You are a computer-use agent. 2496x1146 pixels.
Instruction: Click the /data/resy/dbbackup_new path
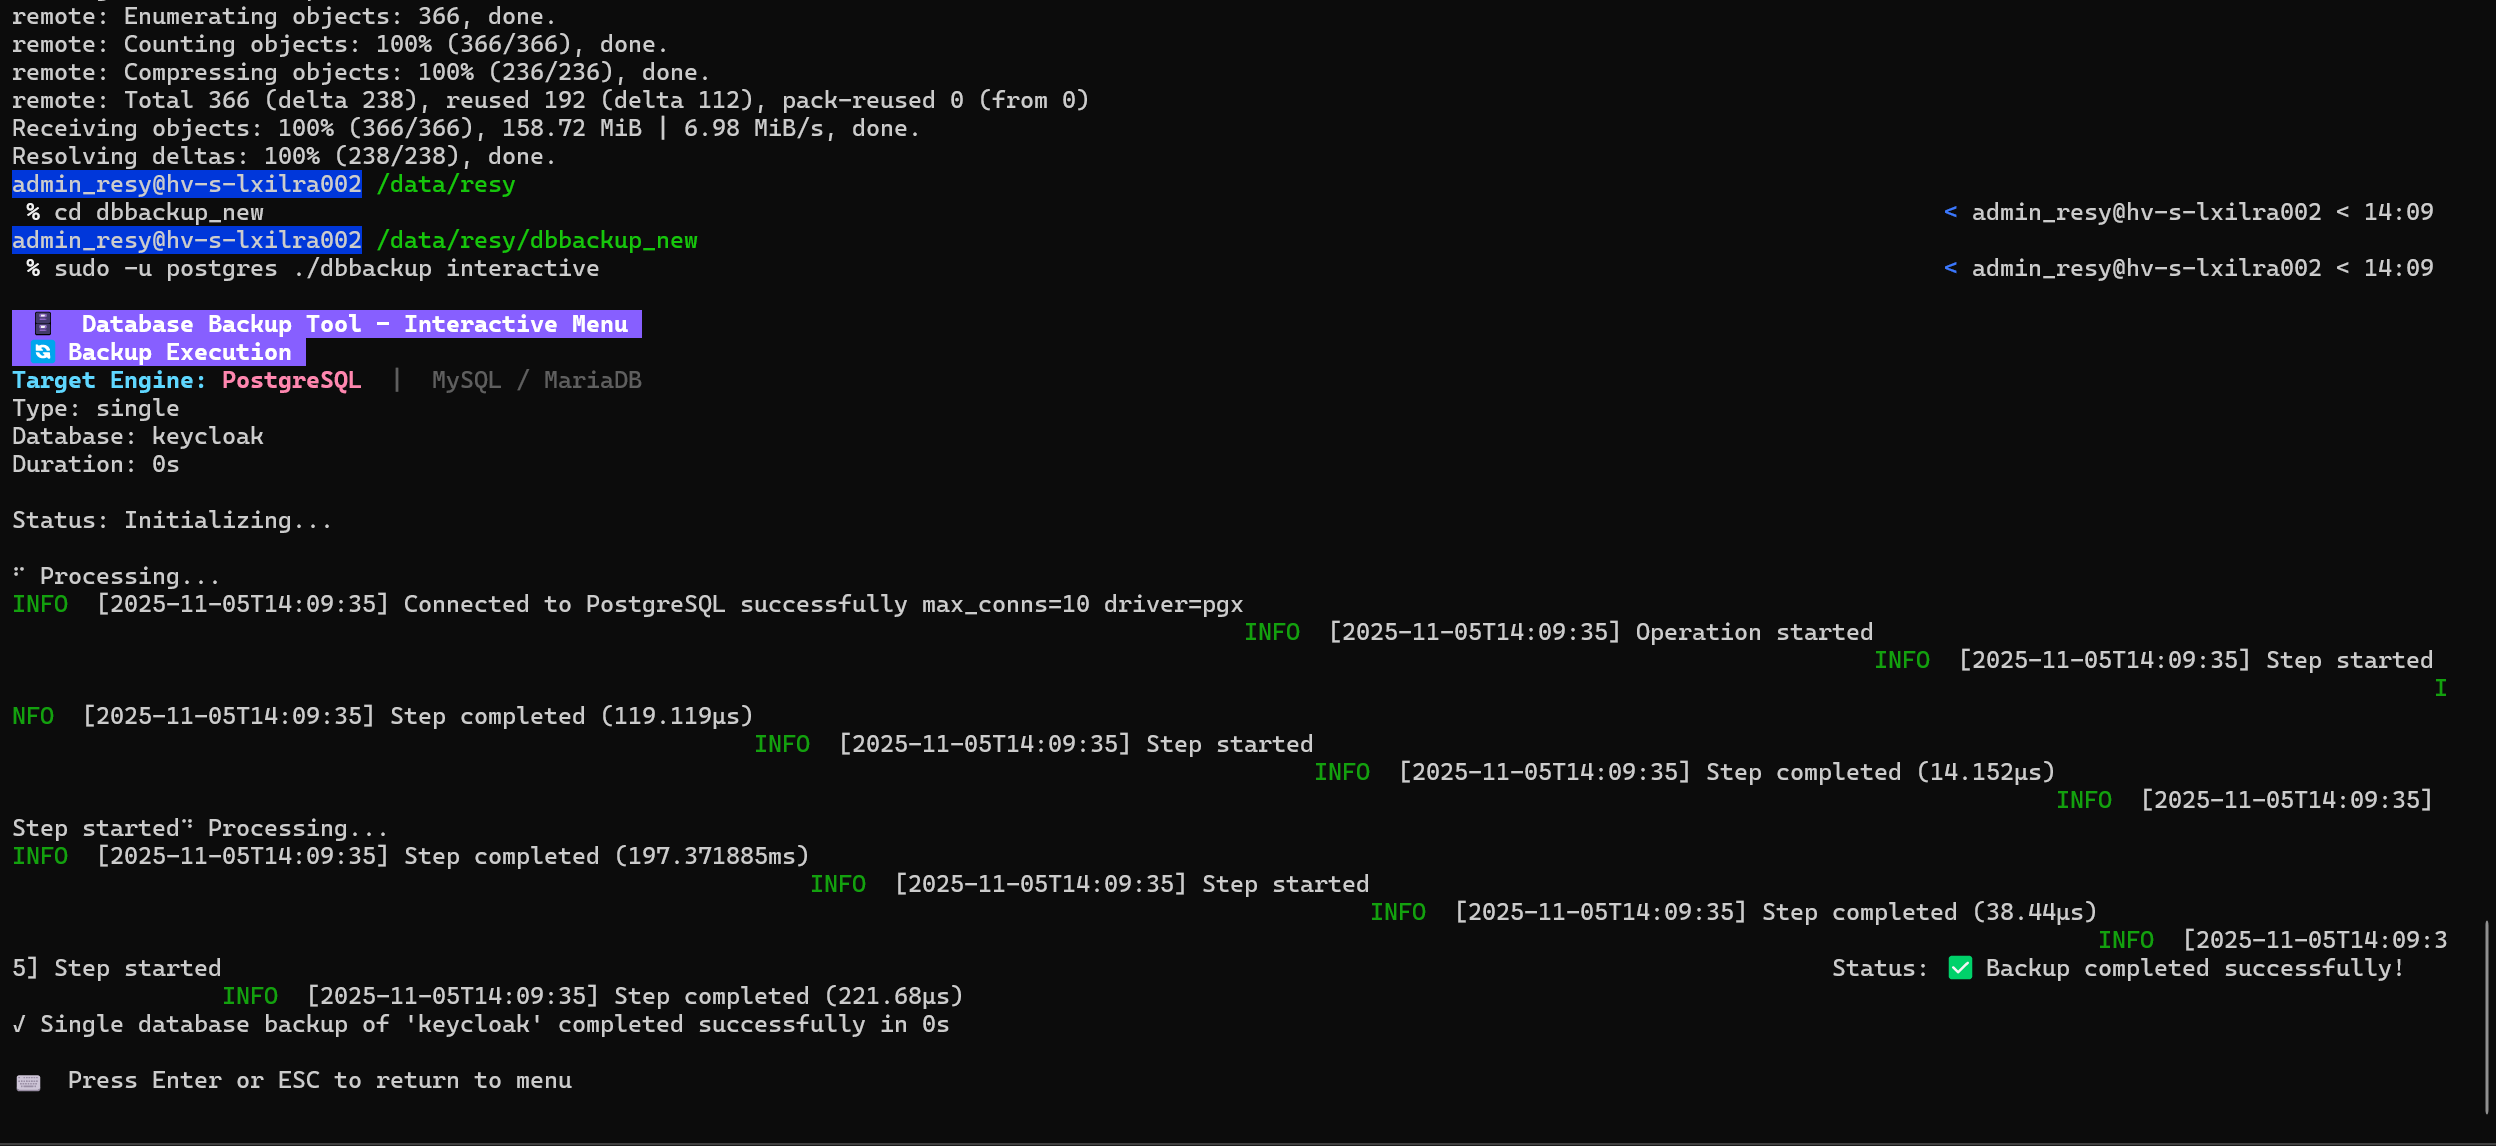point(537,240)
